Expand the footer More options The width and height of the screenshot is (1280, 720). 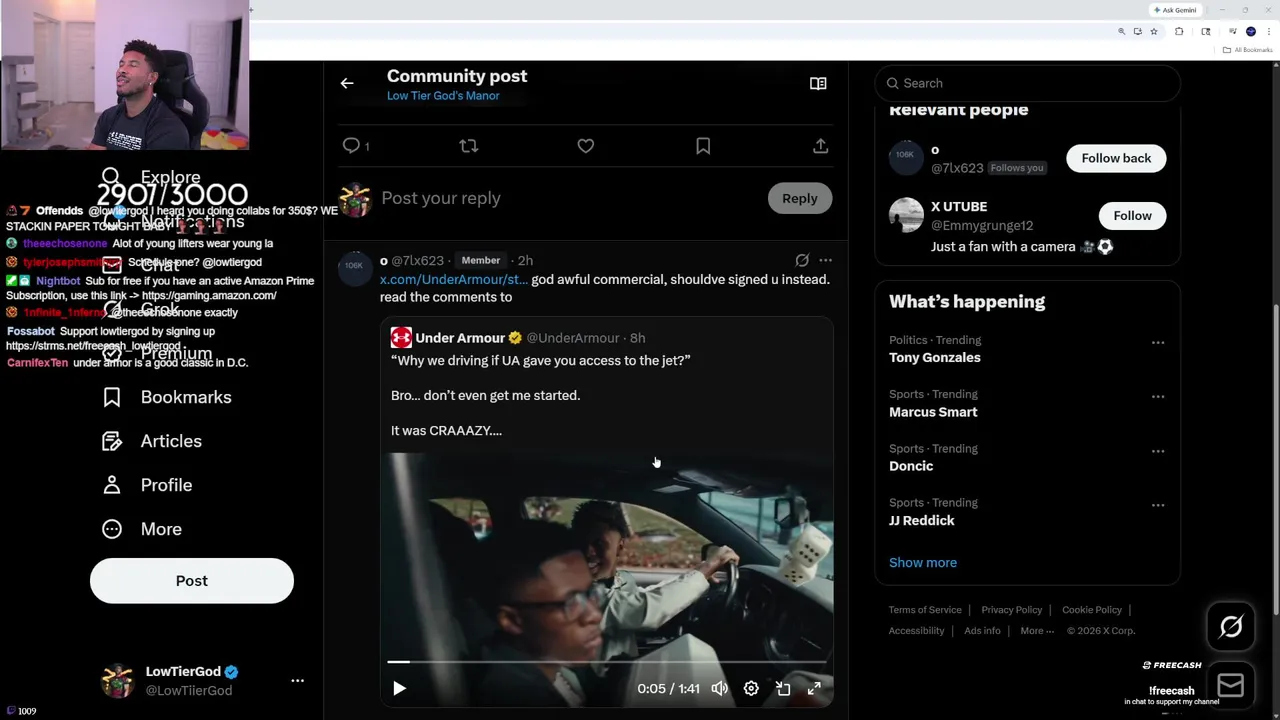point(1037,631)
